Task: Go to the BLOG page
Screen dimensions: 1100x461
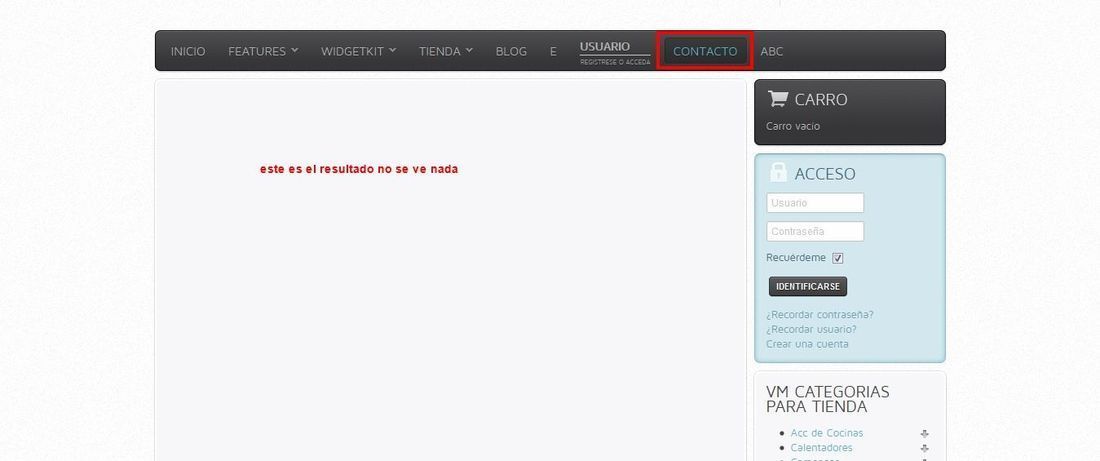Action: click(x=511, y=51)
